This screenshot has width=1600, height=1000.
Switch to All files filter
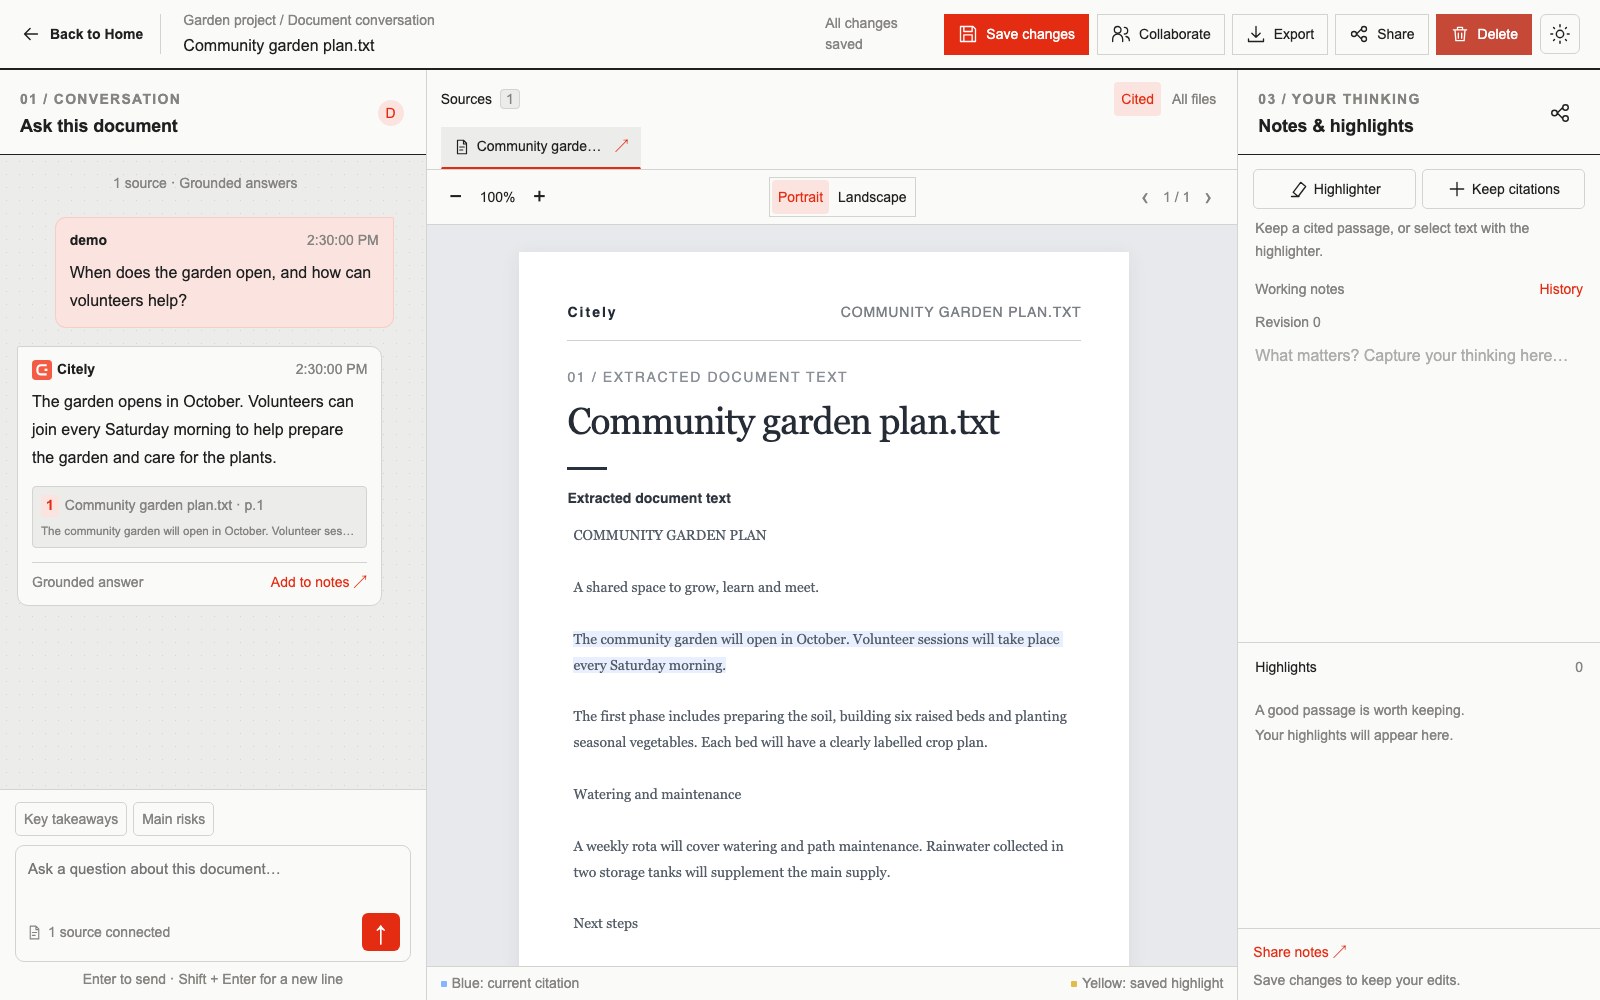tap(1194, 99)
